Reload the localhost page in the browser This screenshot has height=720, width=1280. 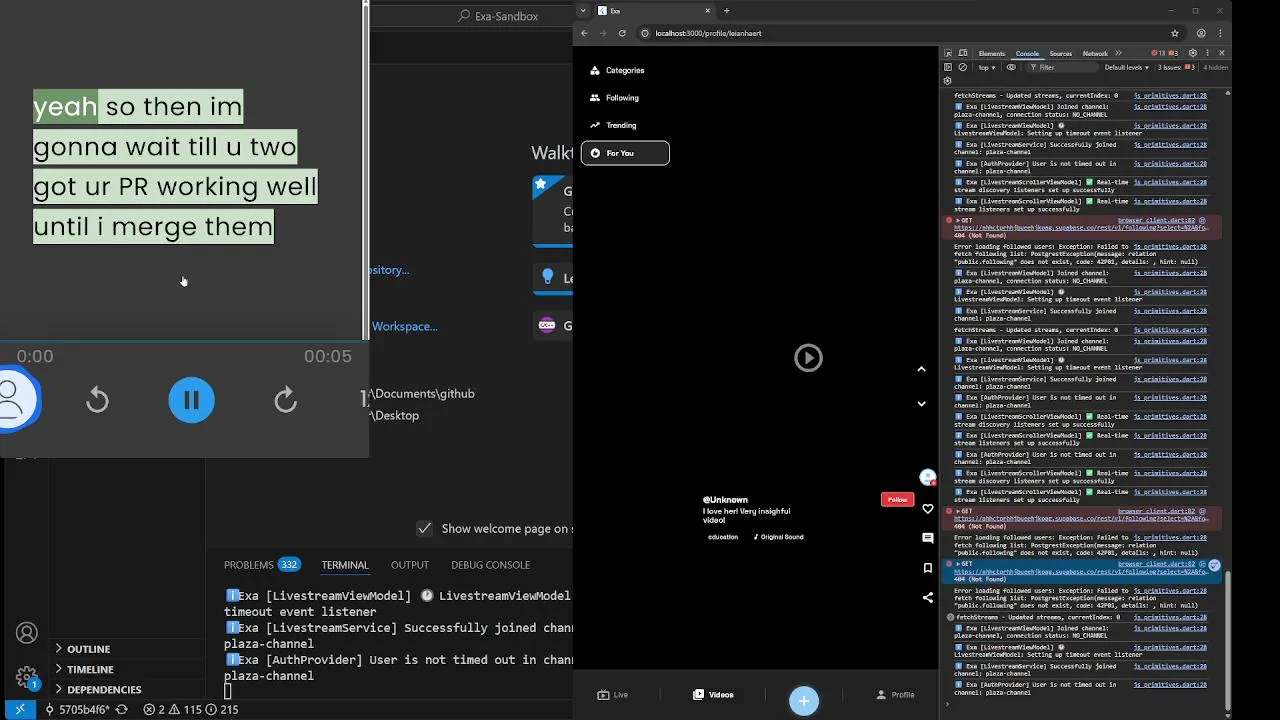[x=622, y=33]
